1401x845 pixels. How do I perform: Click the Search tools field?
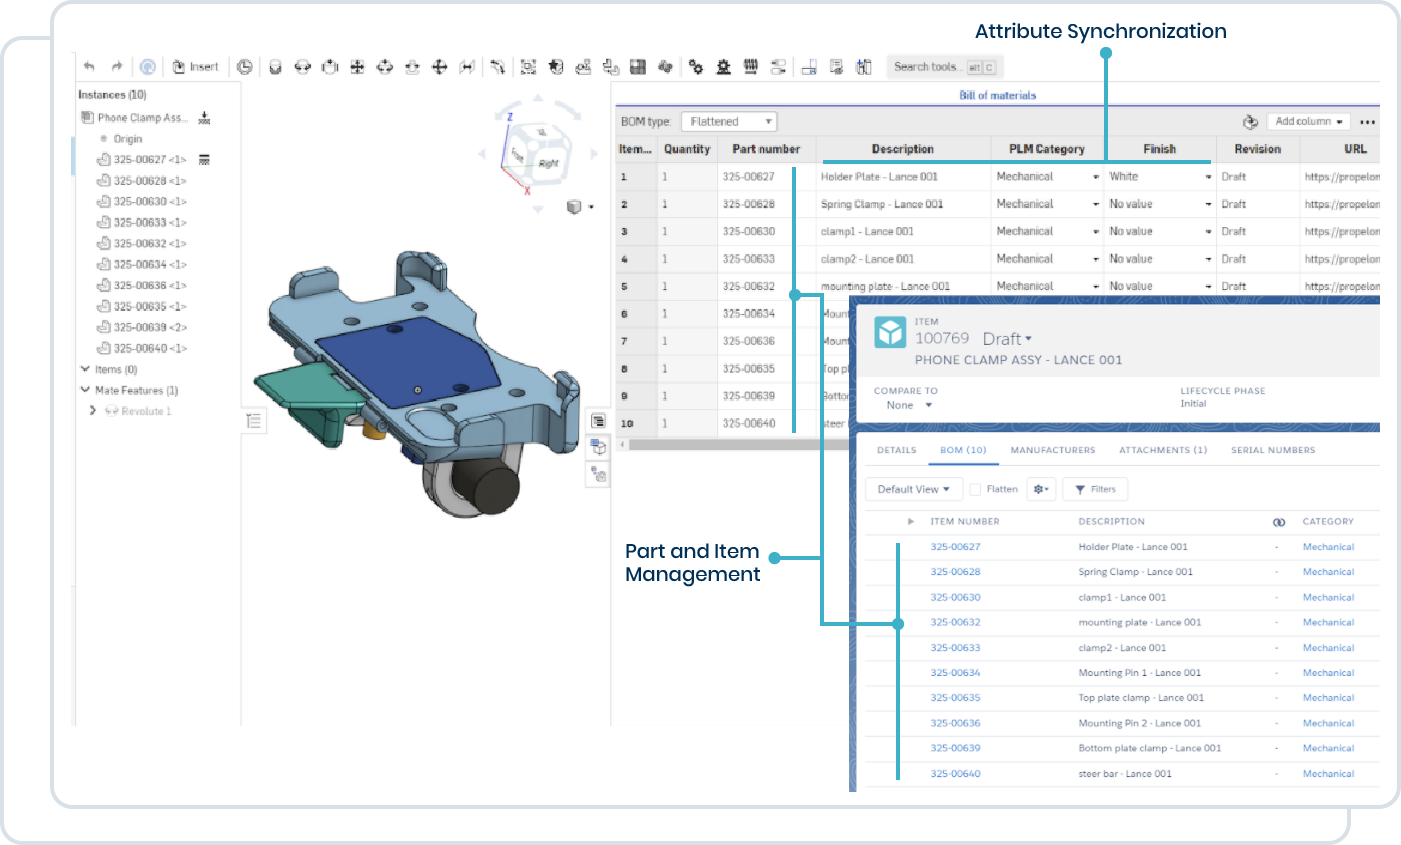coord(926,67)
